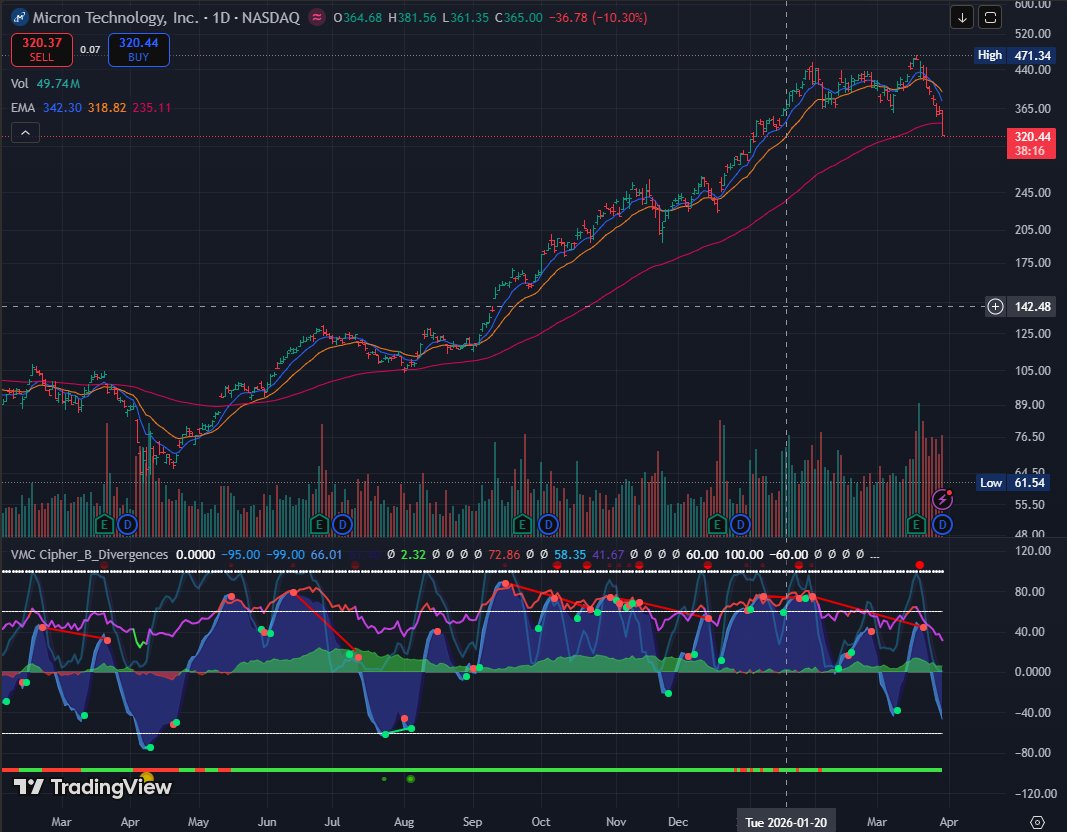
Task: Click the pink EMA value 235.11
Action: pyautogui.click(x=152, y=107)
